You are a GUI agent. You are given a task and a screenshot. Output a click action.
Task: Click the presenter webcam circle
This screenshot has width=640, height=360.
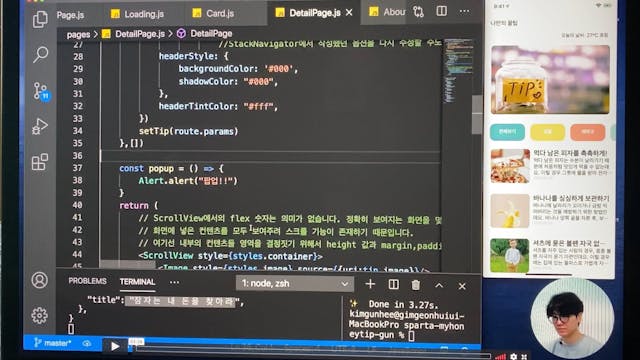point(572,318)
